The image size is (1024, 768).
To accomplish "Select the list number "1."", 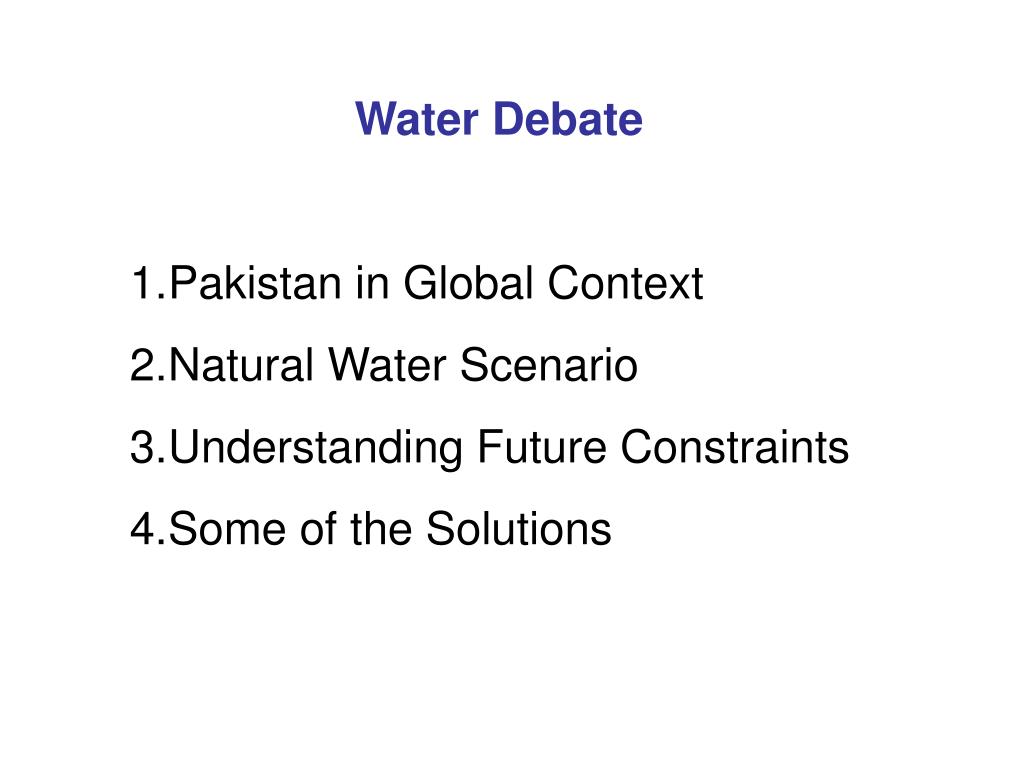I will pyautogui.click(x=148, y=283).
